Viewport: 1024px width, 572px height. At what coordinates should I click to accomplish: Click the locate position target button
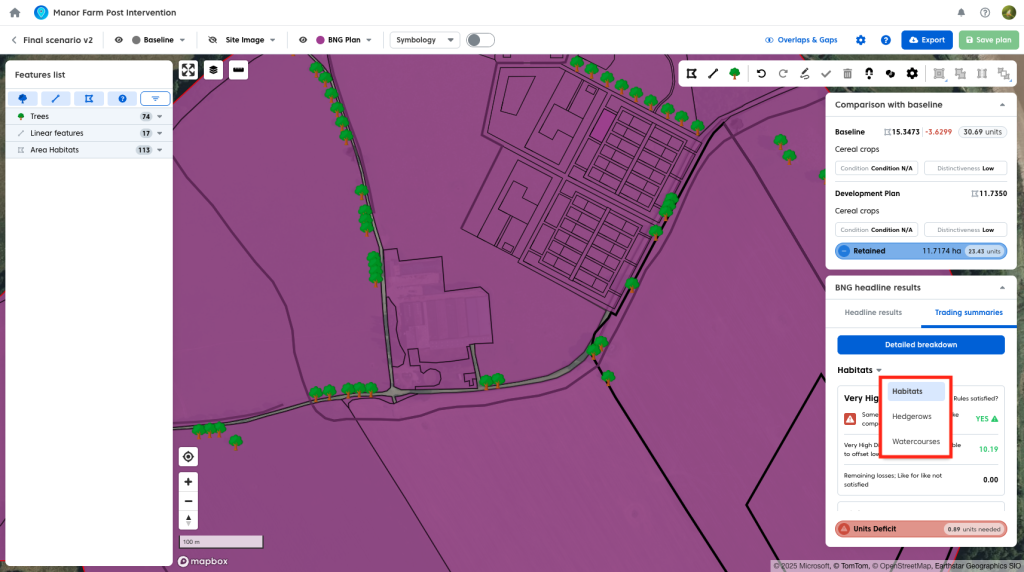[x=188, y=457]
